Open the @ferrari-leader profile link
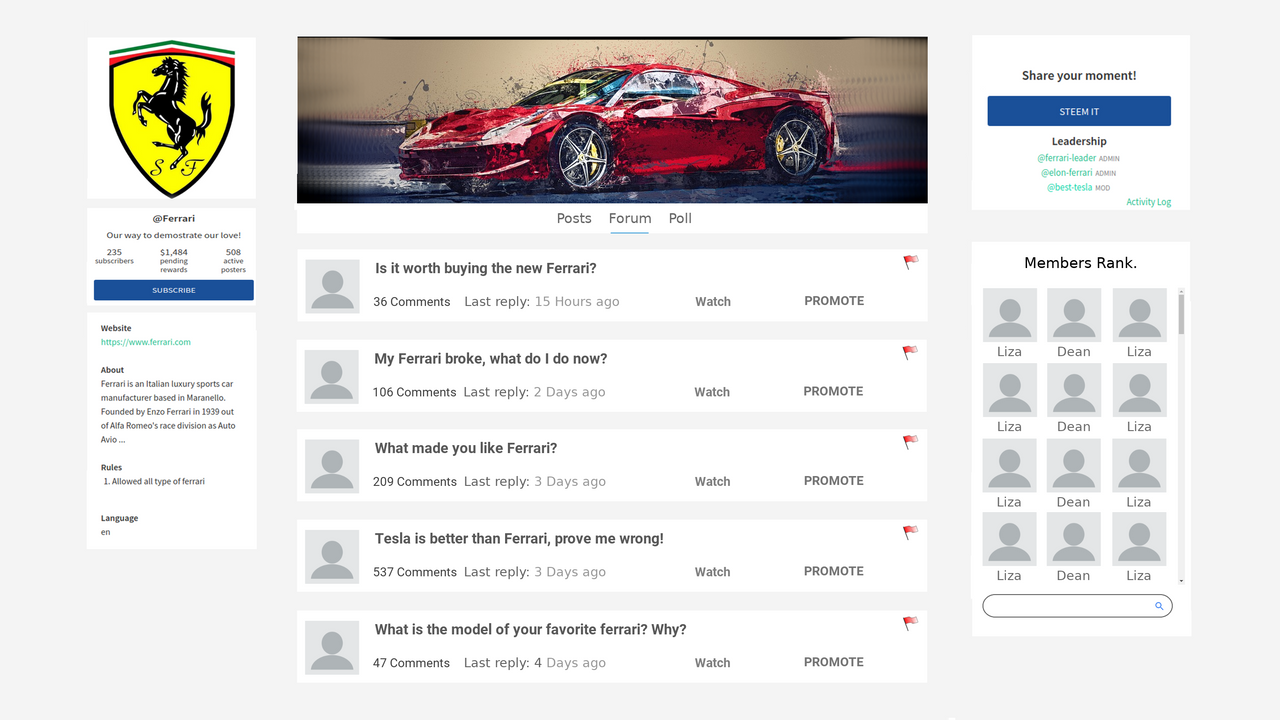The image size is (1280, 720). 1067,158
